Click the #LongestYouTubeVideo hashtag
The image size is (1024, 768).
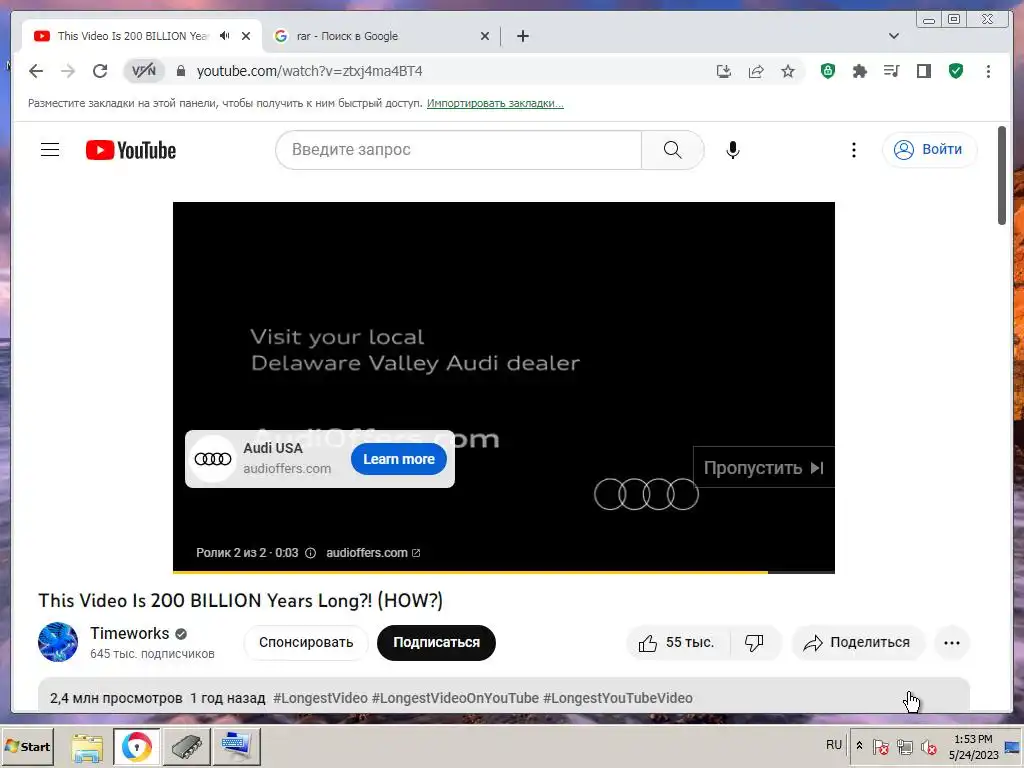[x=618, y=698]
